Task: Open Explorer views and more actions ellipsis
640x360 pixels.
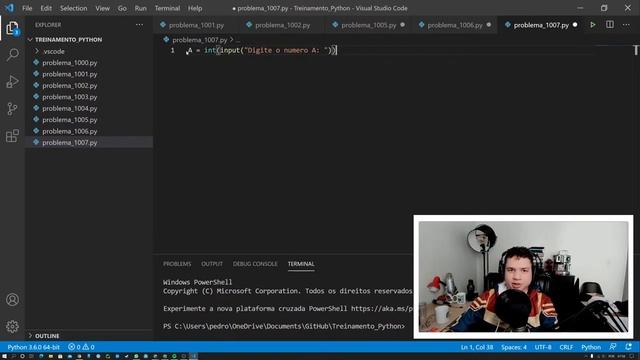Action: 139,25
